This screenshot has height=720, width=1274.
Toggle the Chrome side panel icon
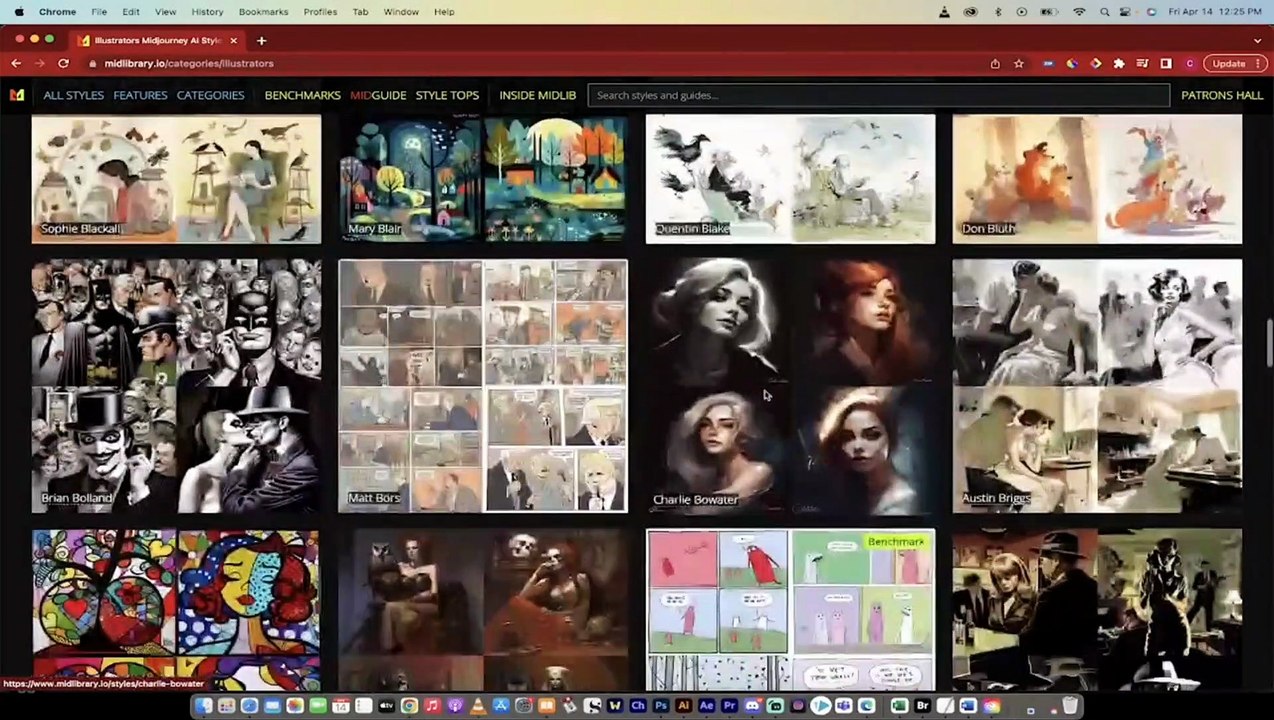click(x=1165, y=63)
